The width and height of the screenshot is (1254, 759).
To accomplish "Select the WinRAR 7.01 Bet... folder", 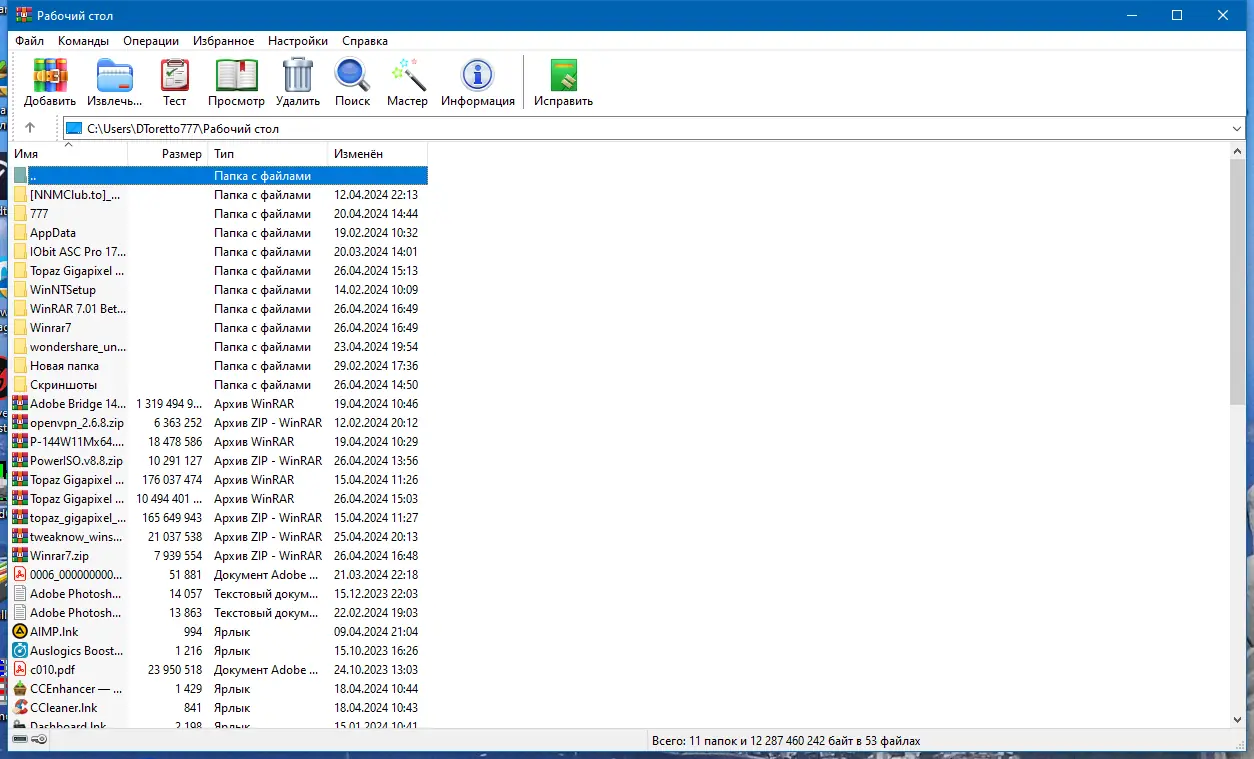I will pos(219,309).
